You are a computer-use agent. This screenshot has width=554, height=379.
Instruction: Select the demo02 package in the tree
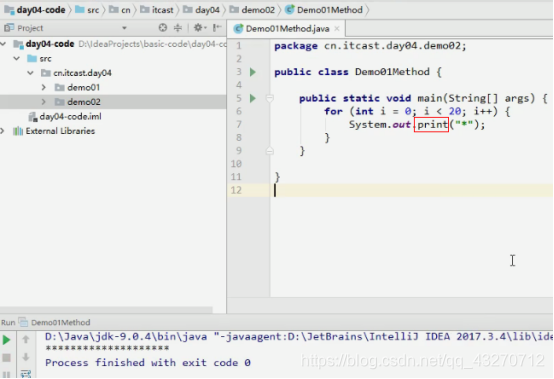pos(84,102)
